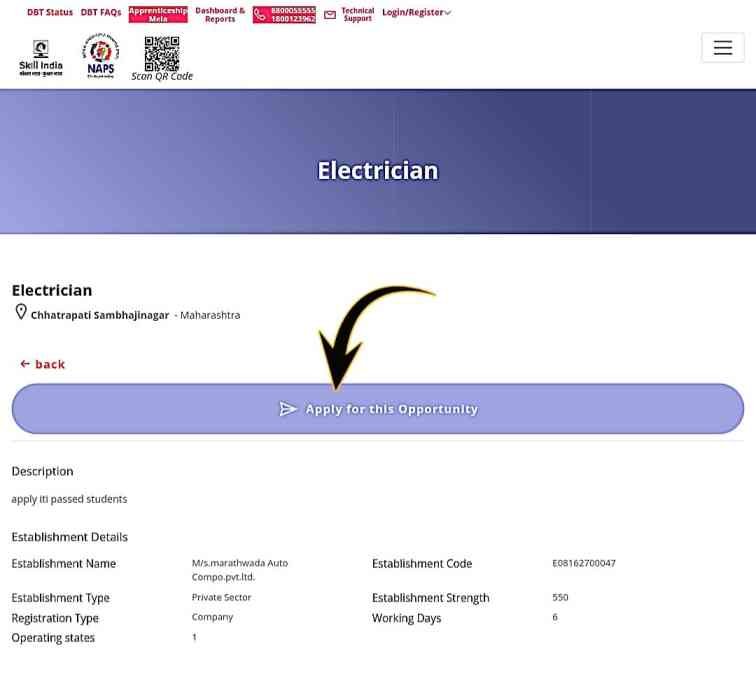The width and height of the screenshot is (756, 679).
Task: Select the Operating states label
Action: coord(53,638)
